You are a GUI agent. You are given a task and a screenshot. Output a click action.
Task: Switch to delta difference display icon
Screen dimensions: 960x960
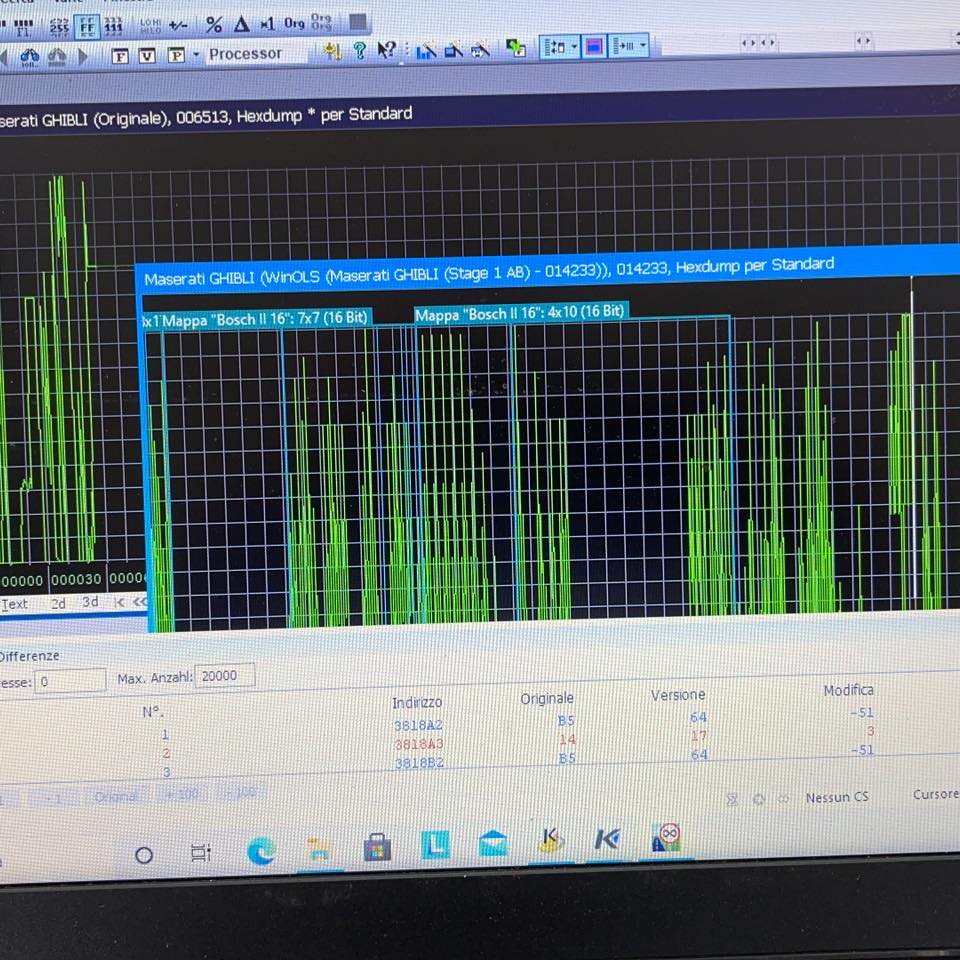pyautogui.click(x=241, y=24)
